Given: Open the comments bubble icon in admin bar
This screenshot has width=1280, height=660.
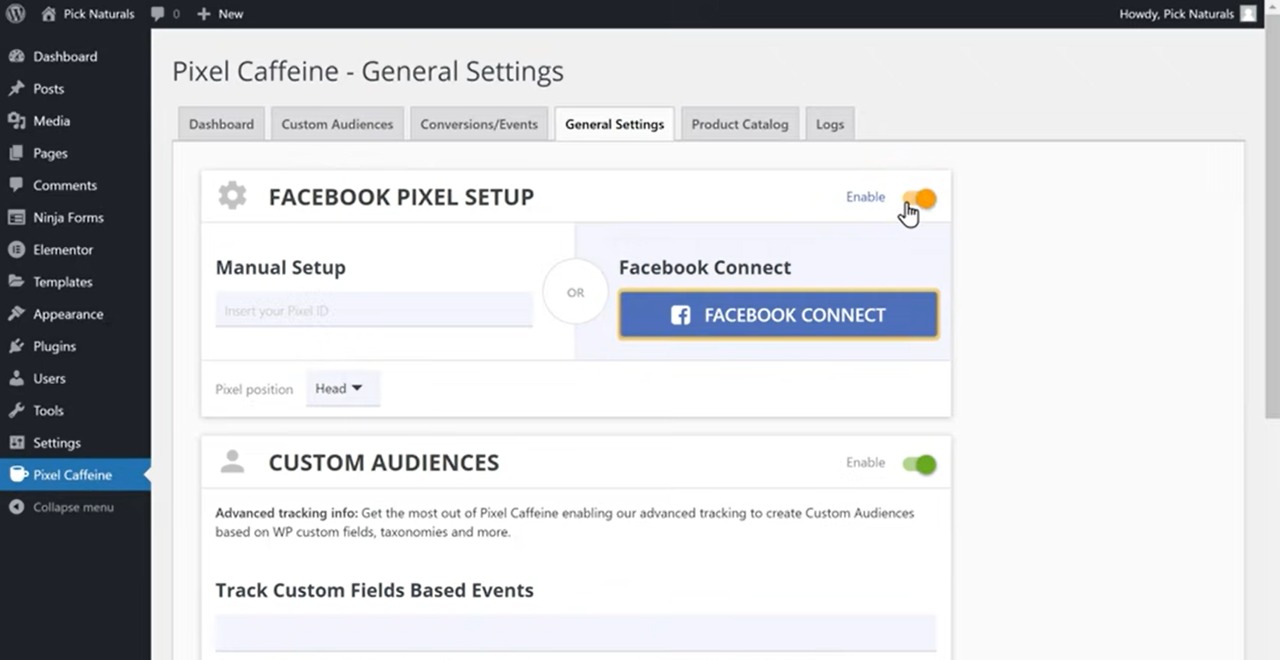Looking at the screenshot, I should pos(158,14).
